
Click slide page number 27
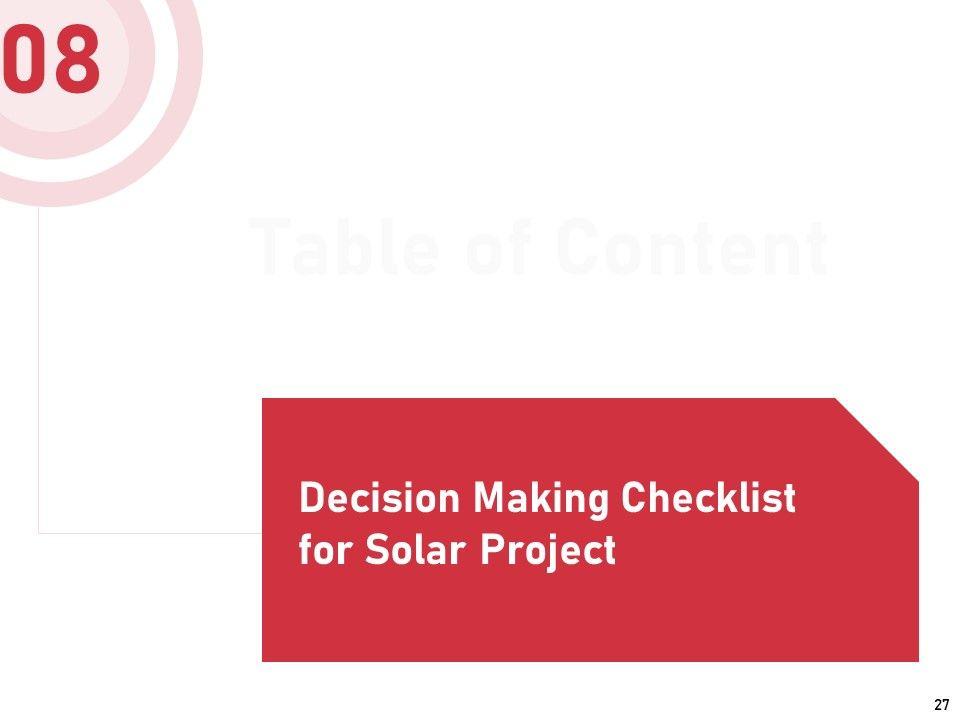(941, 705)
